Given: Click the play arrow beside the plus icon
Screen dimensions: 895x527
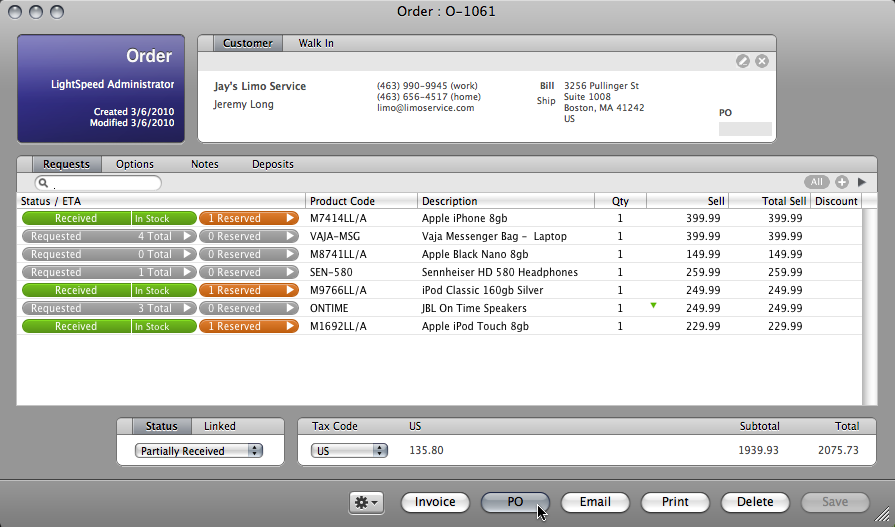Looking at the screenshot, I should click(x=862, y=182).
